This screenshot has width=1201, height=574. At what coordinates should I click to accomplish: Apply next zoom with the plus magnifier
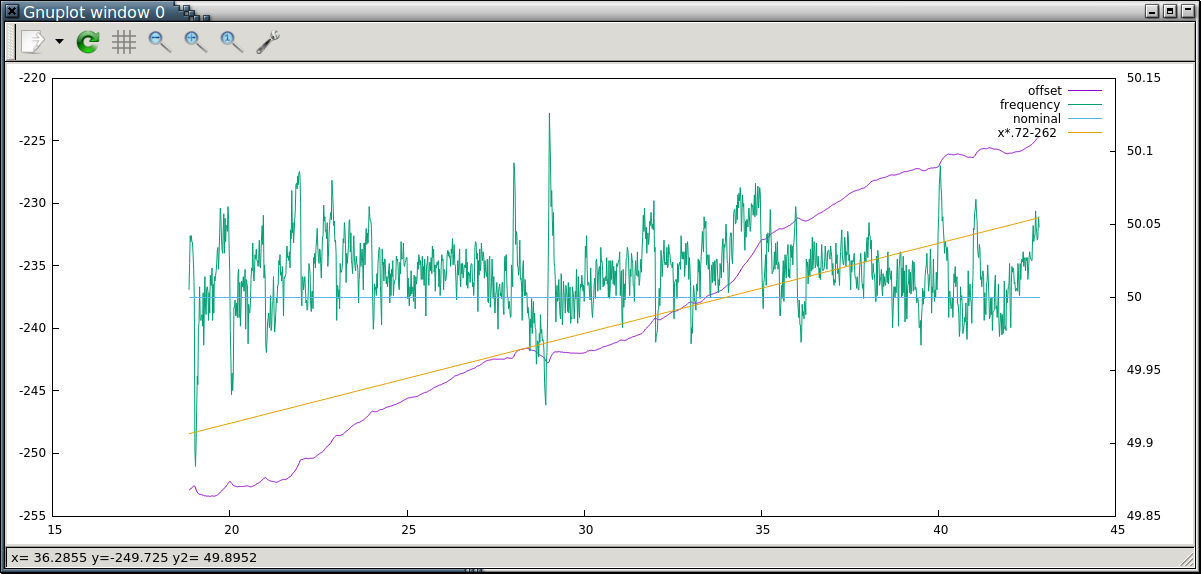click(x=196, y=42)
